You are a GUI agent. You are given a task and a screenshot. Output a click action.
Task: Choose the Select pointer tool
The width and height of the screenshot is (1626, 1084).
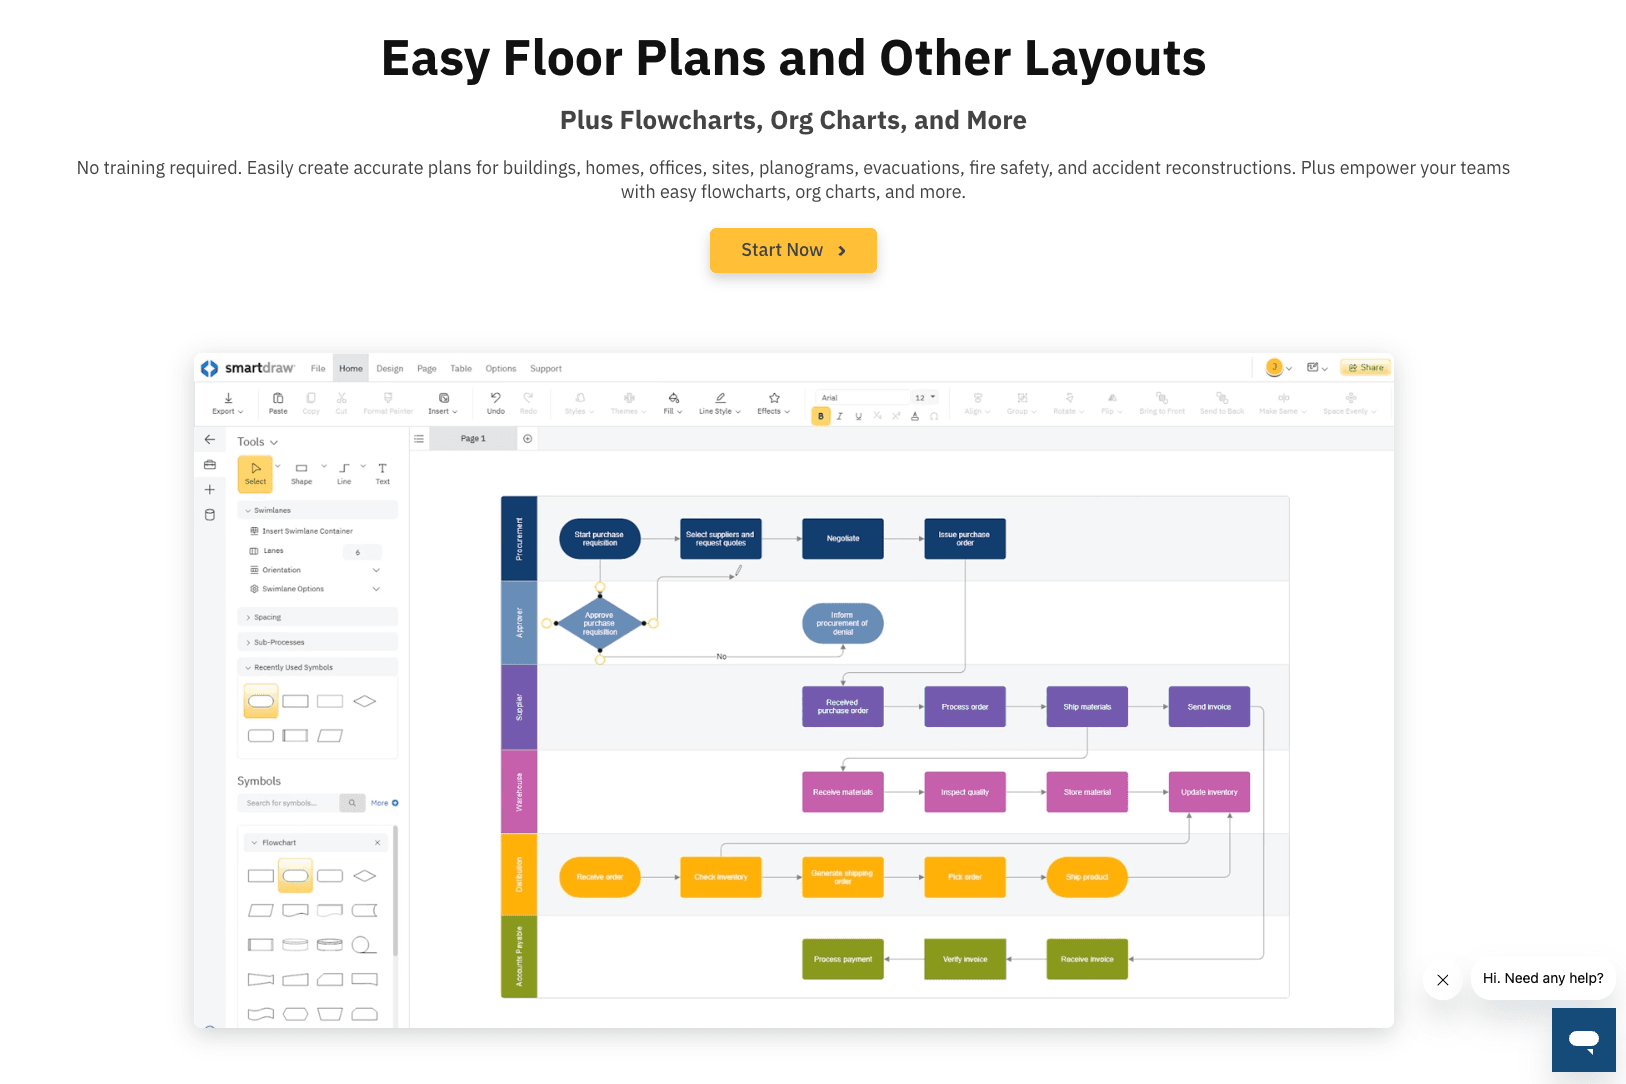[x=255, y=474]
